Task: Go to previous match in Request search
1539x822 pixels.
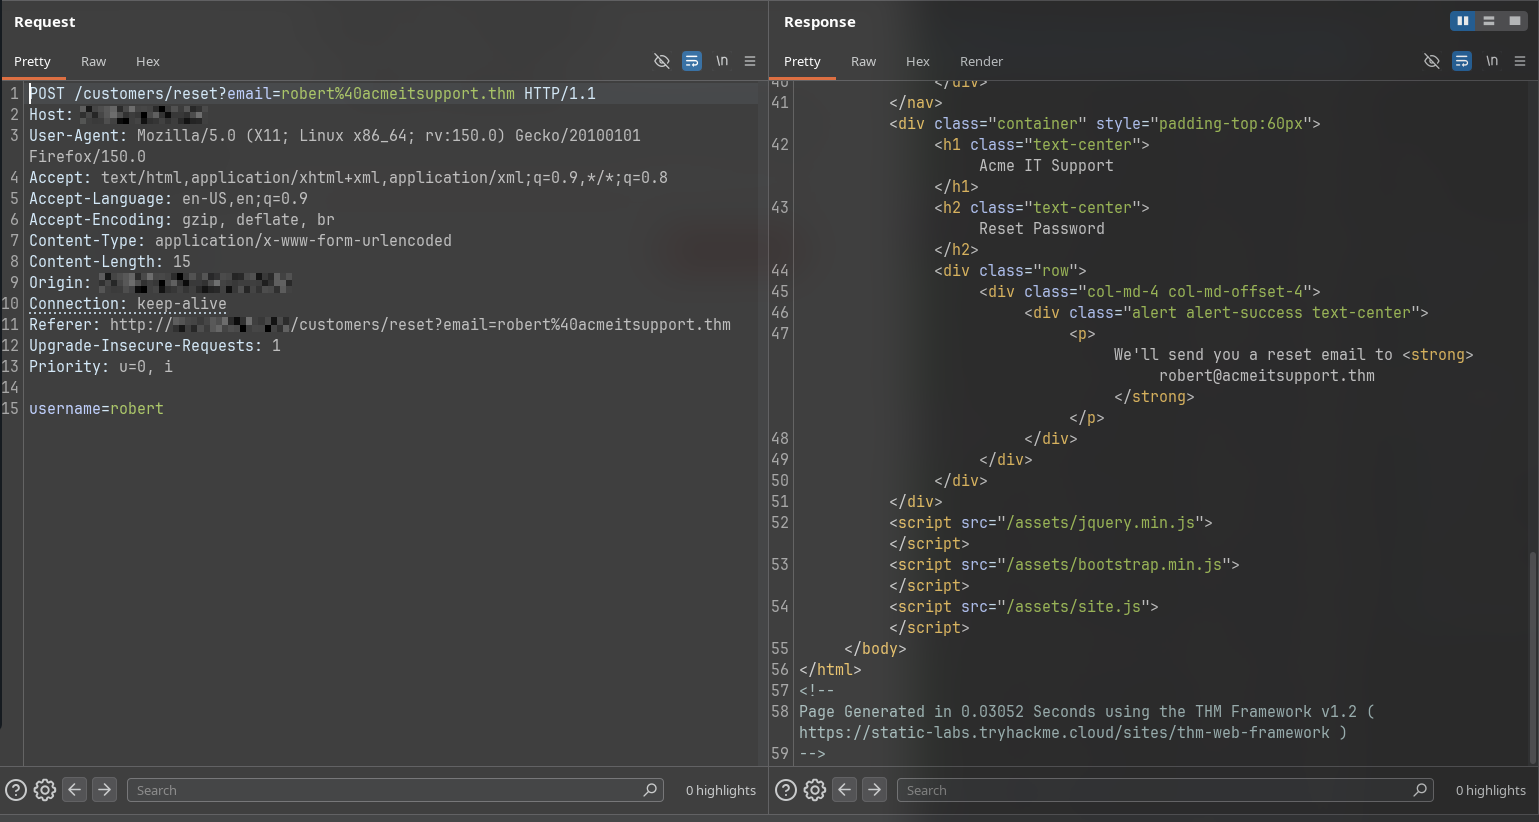Action: click(x=75, y=790)
